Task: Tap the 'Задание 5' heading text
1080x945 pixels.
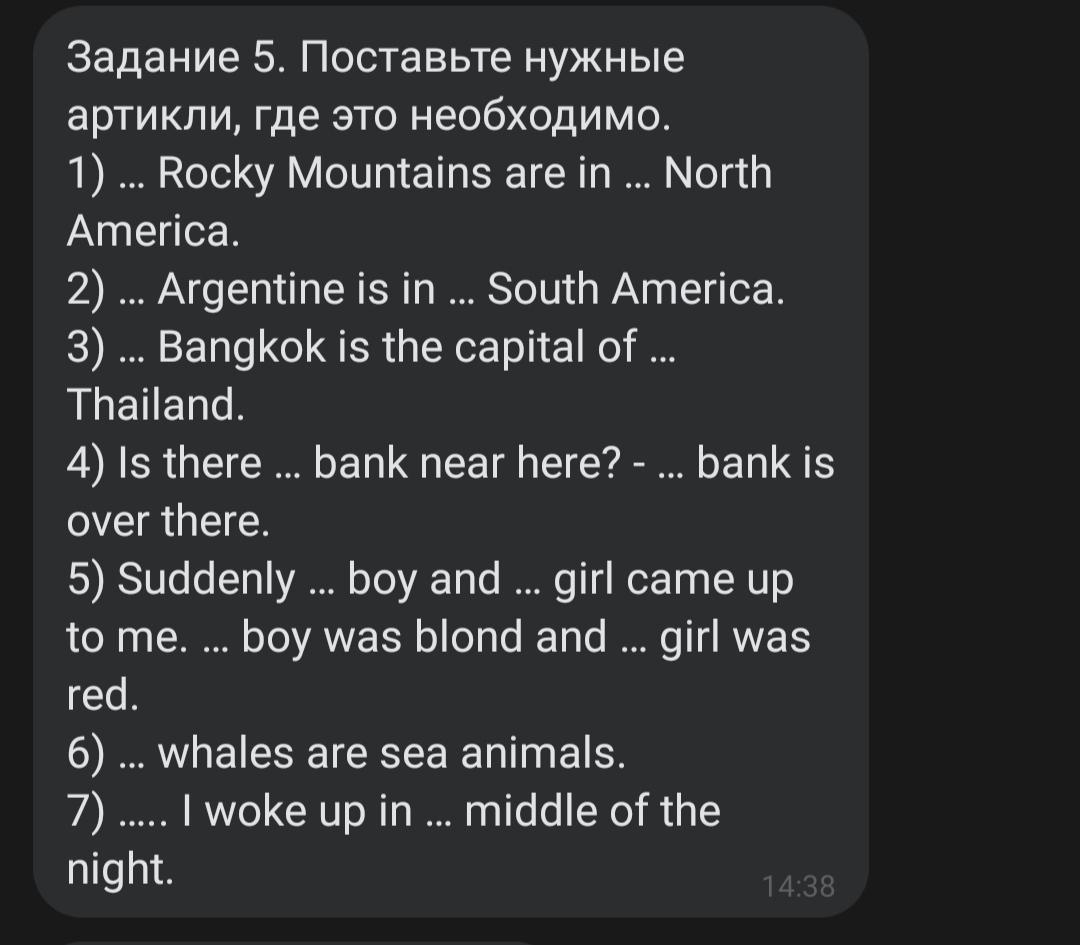Action: coord(168,59)
